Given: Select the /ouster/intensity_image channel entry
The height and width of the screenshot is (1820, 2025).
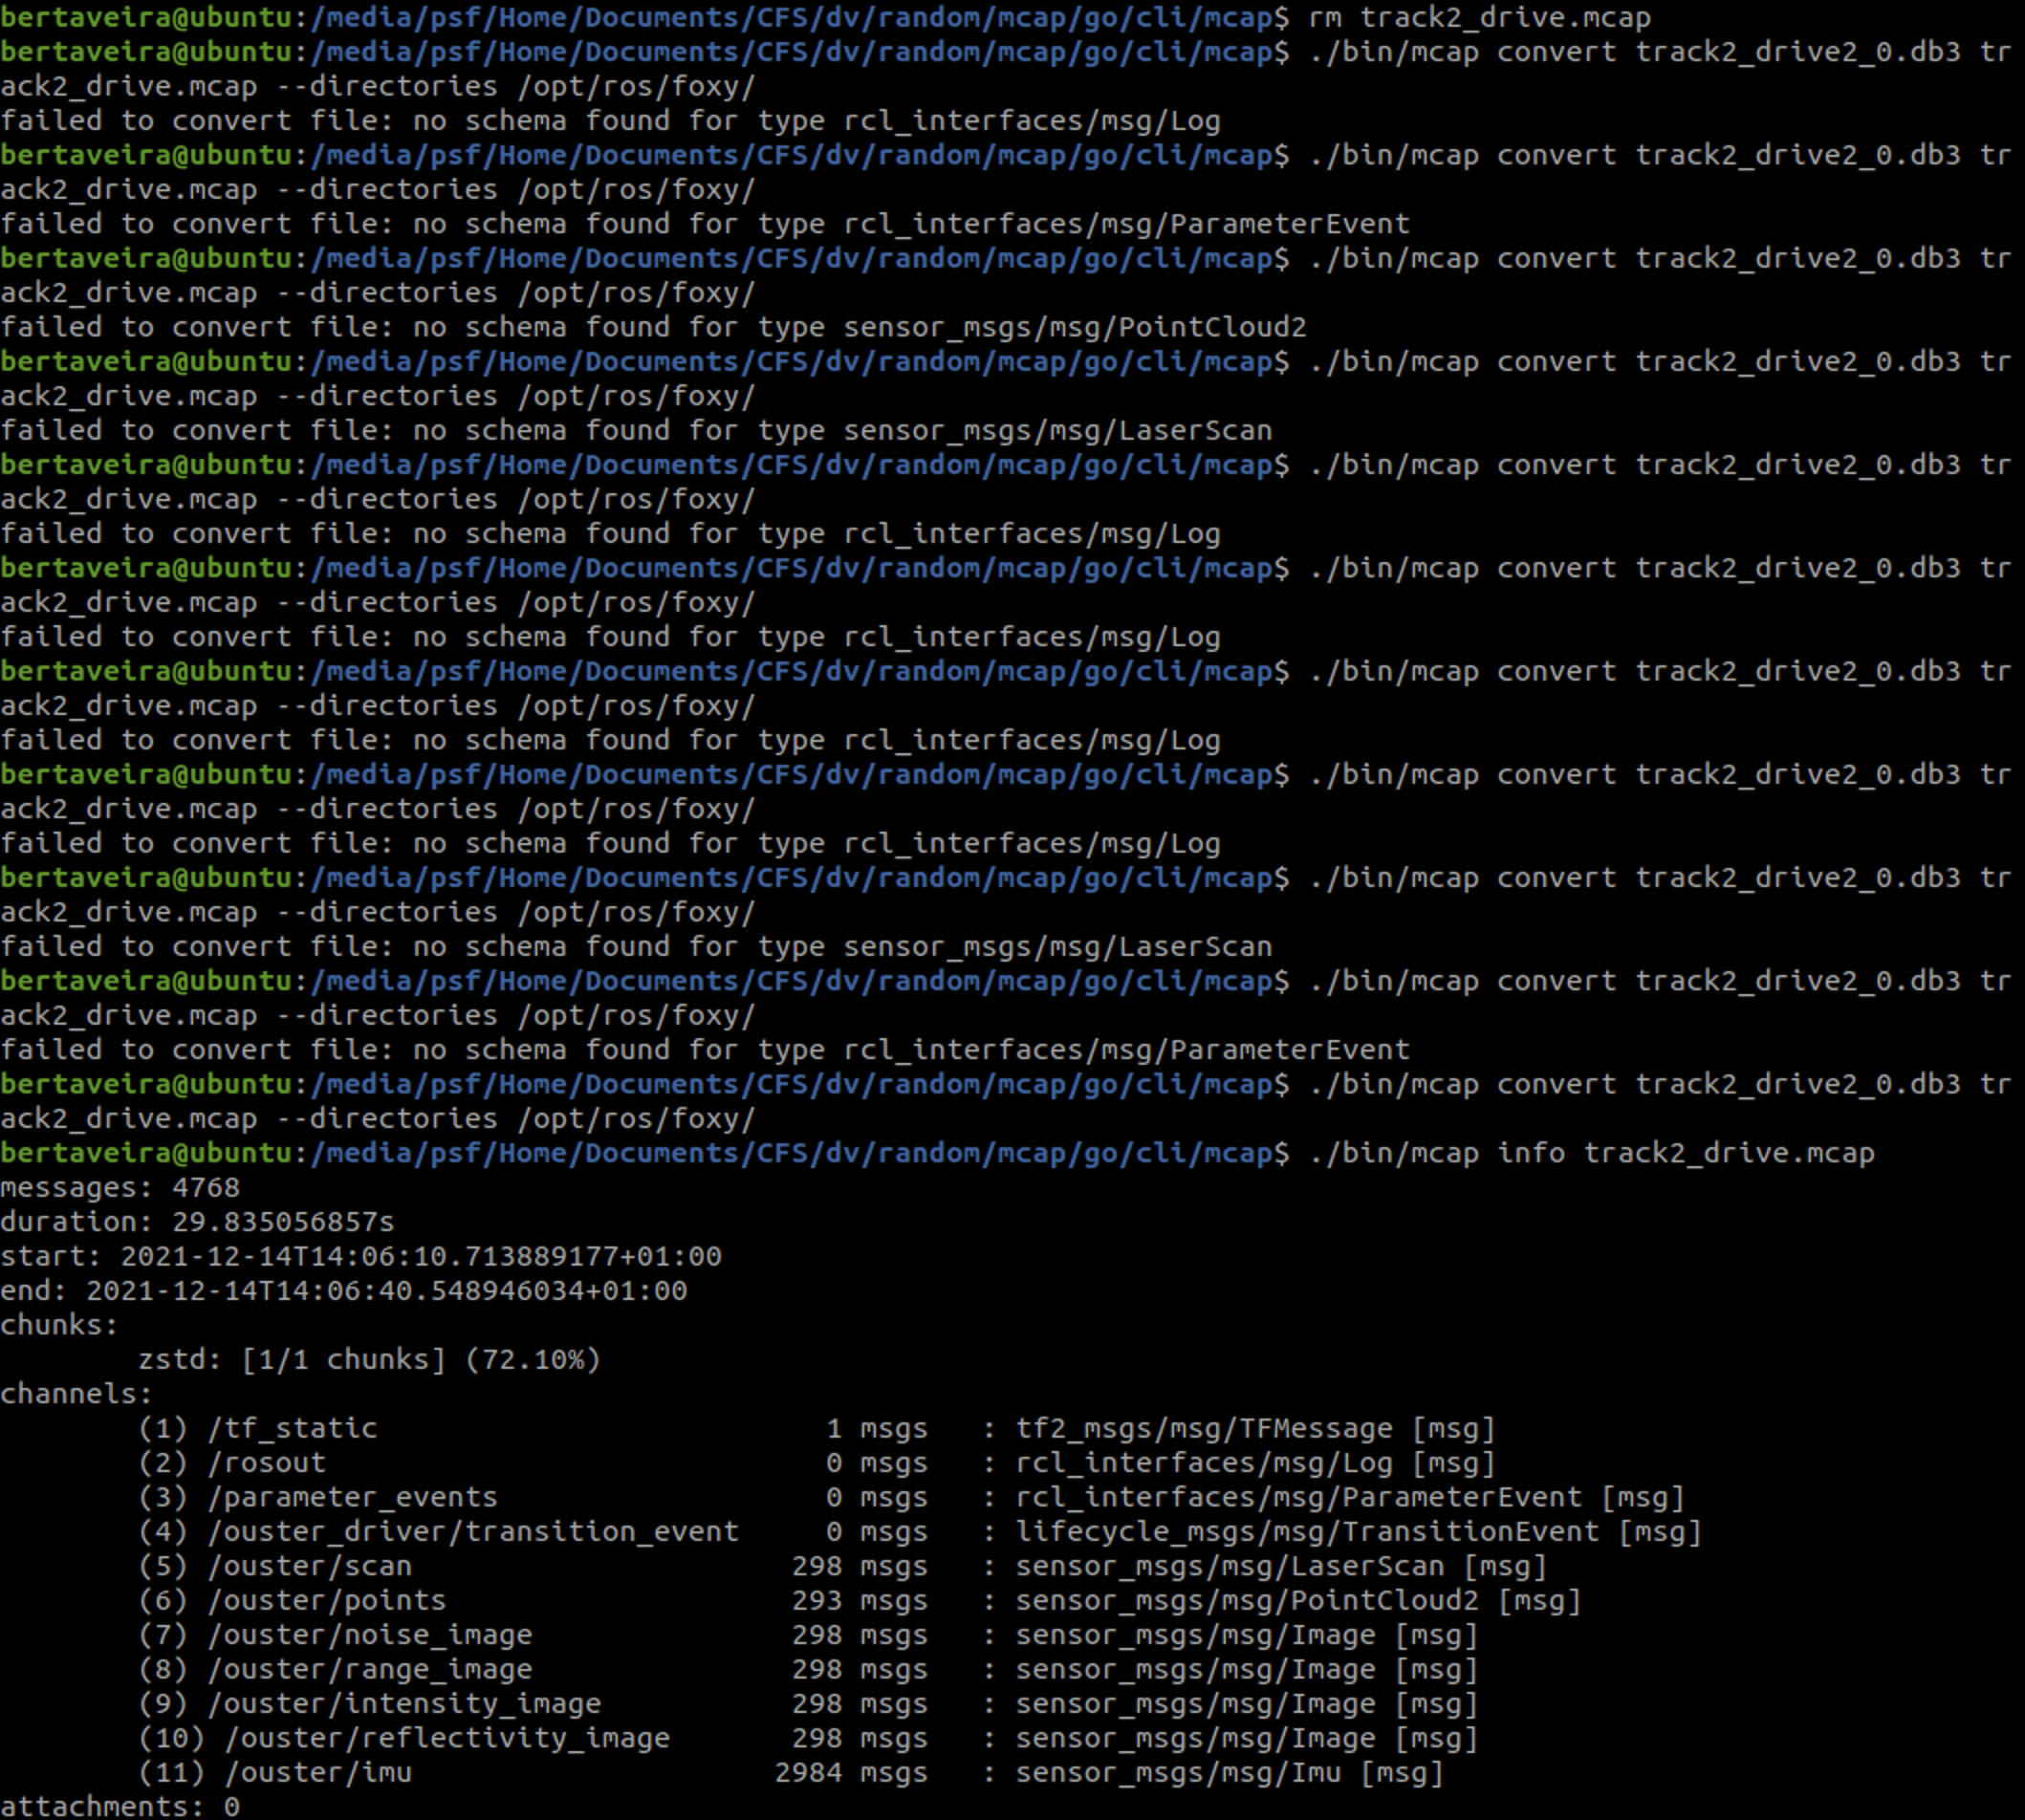Looking at the screenshot, I should (404, 1703).
